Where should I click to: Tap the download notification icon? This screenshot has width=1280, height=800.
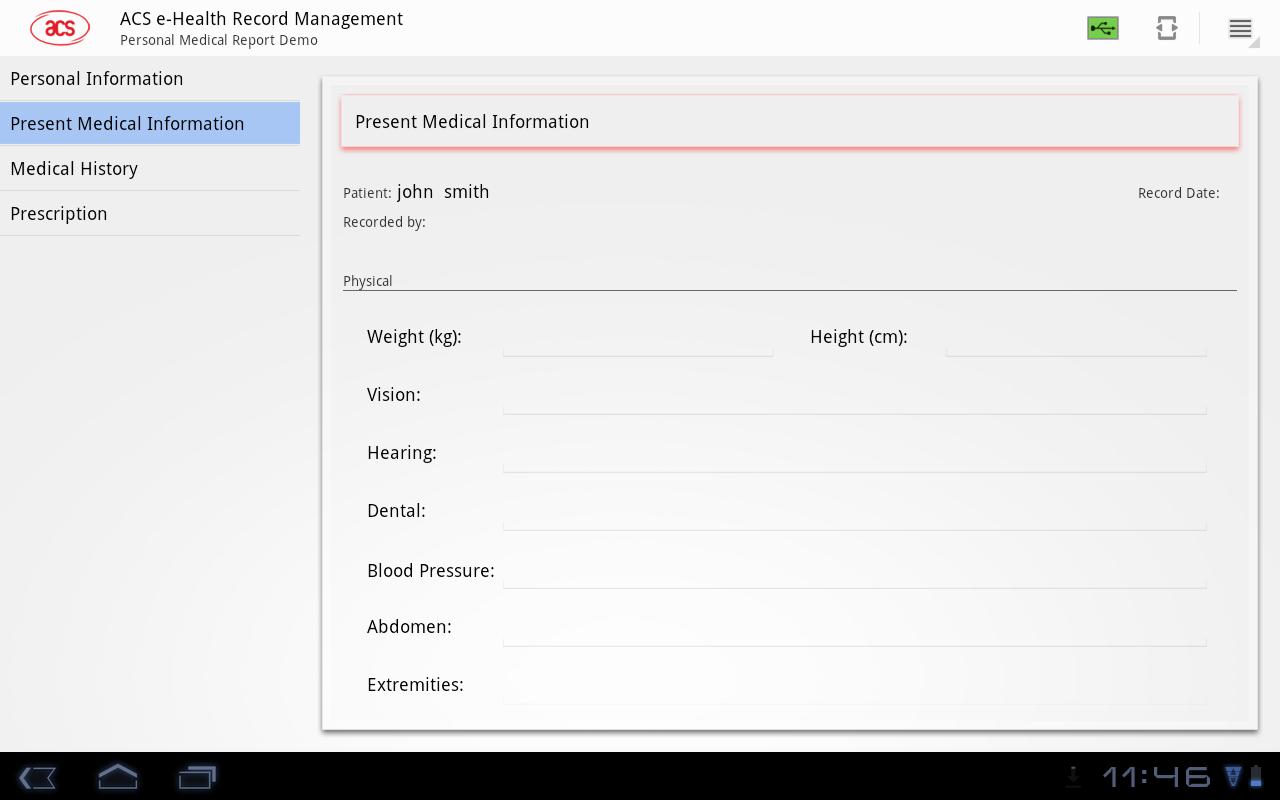[x=1073, y=776]
